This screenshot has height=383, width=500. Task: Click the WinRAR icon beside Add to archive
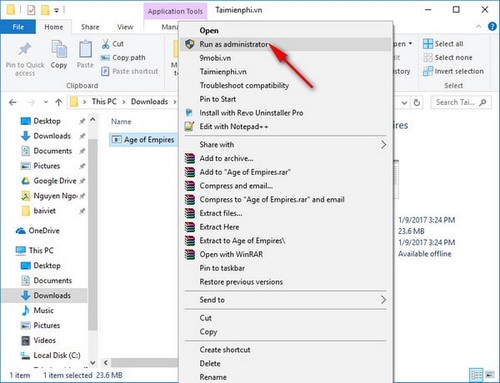tap(190, 158)
